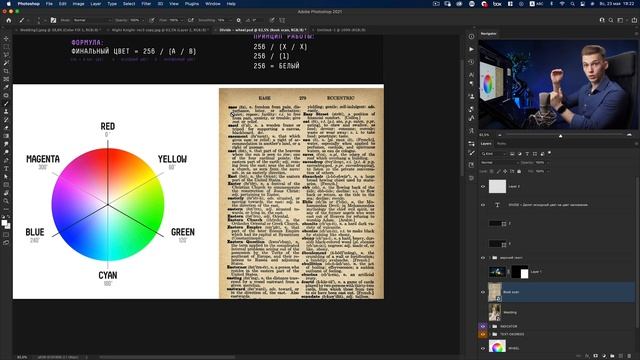Select the Clone Stamp tool
Image resolution: width=640 pixels, height=360 pixels.
[6, 111]
